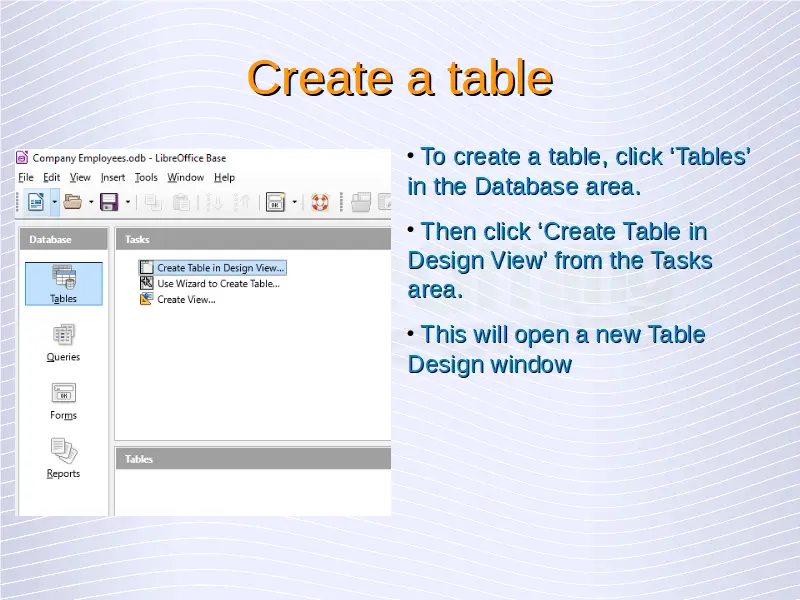Click the Create Table in Design View icon
Viewport: 800px width, 600px height.
(146, 267)
